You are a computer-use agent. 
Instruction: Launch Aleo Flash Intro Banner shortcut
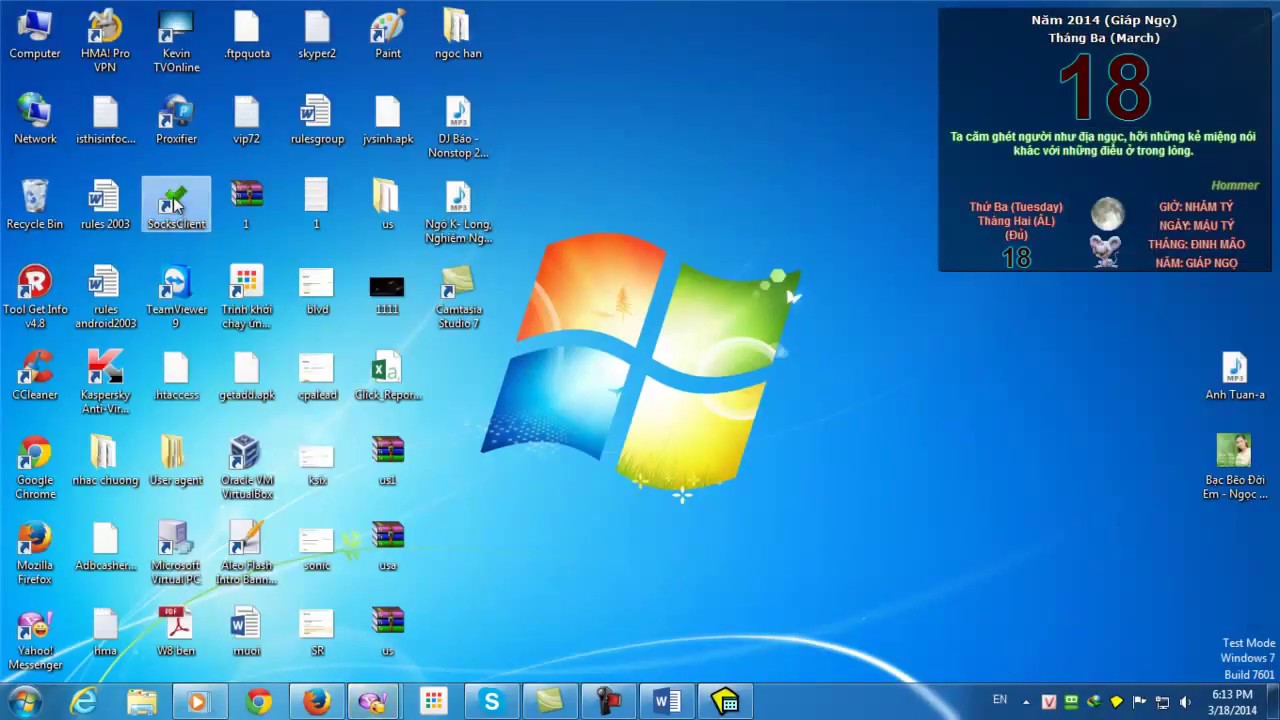tap(246, 553)
